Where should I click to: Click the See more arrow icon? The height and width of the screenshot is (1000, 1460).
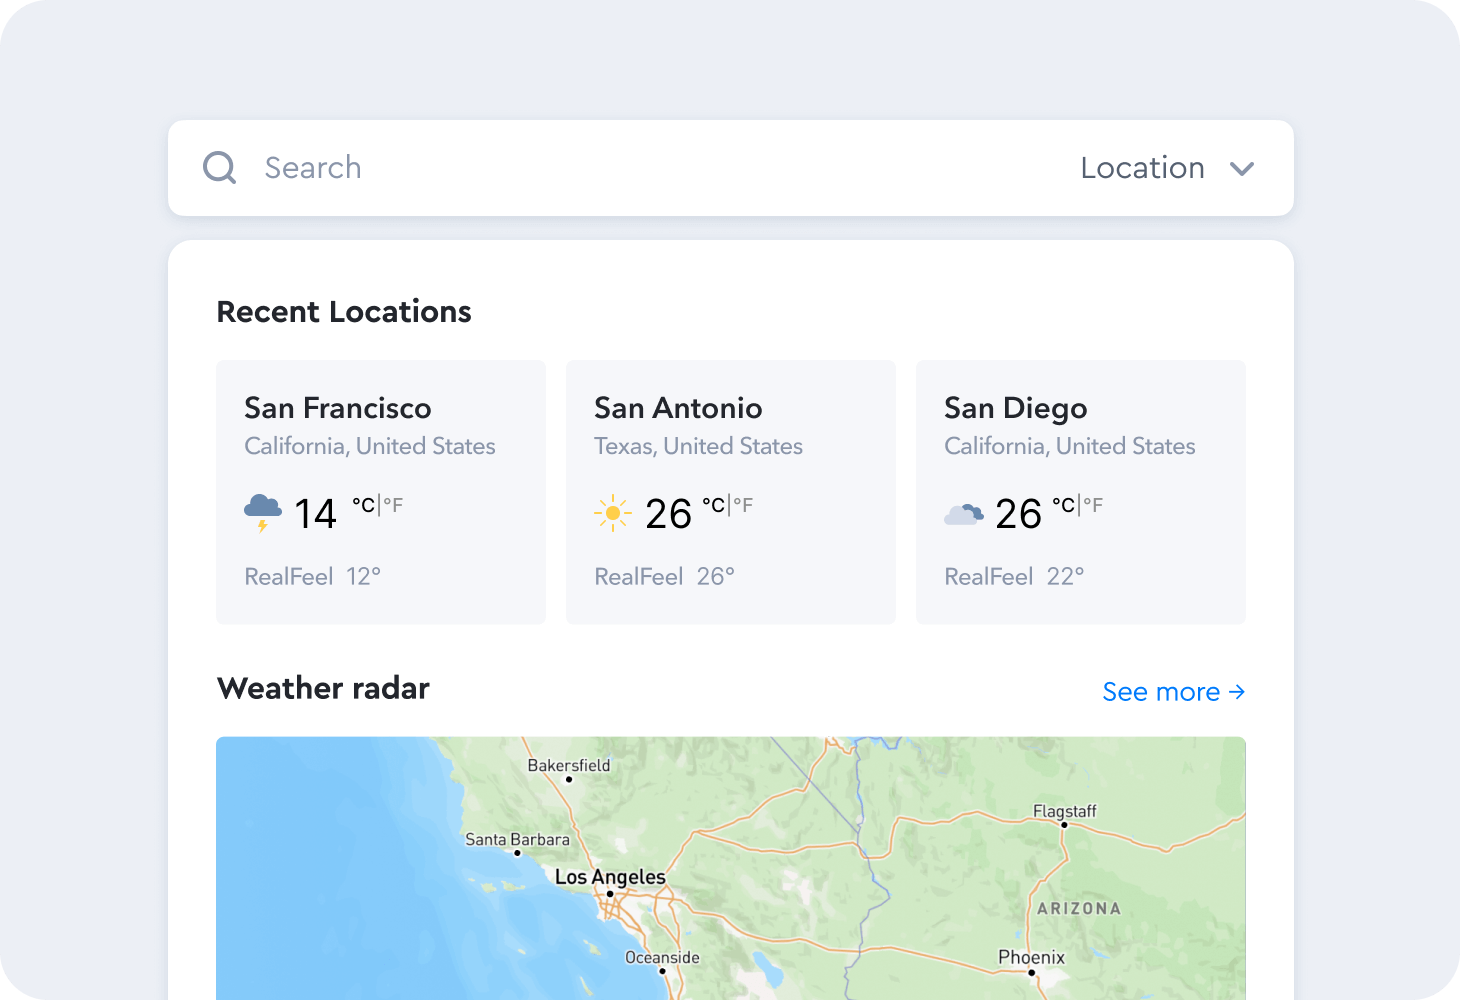(x=1238, y=691)
